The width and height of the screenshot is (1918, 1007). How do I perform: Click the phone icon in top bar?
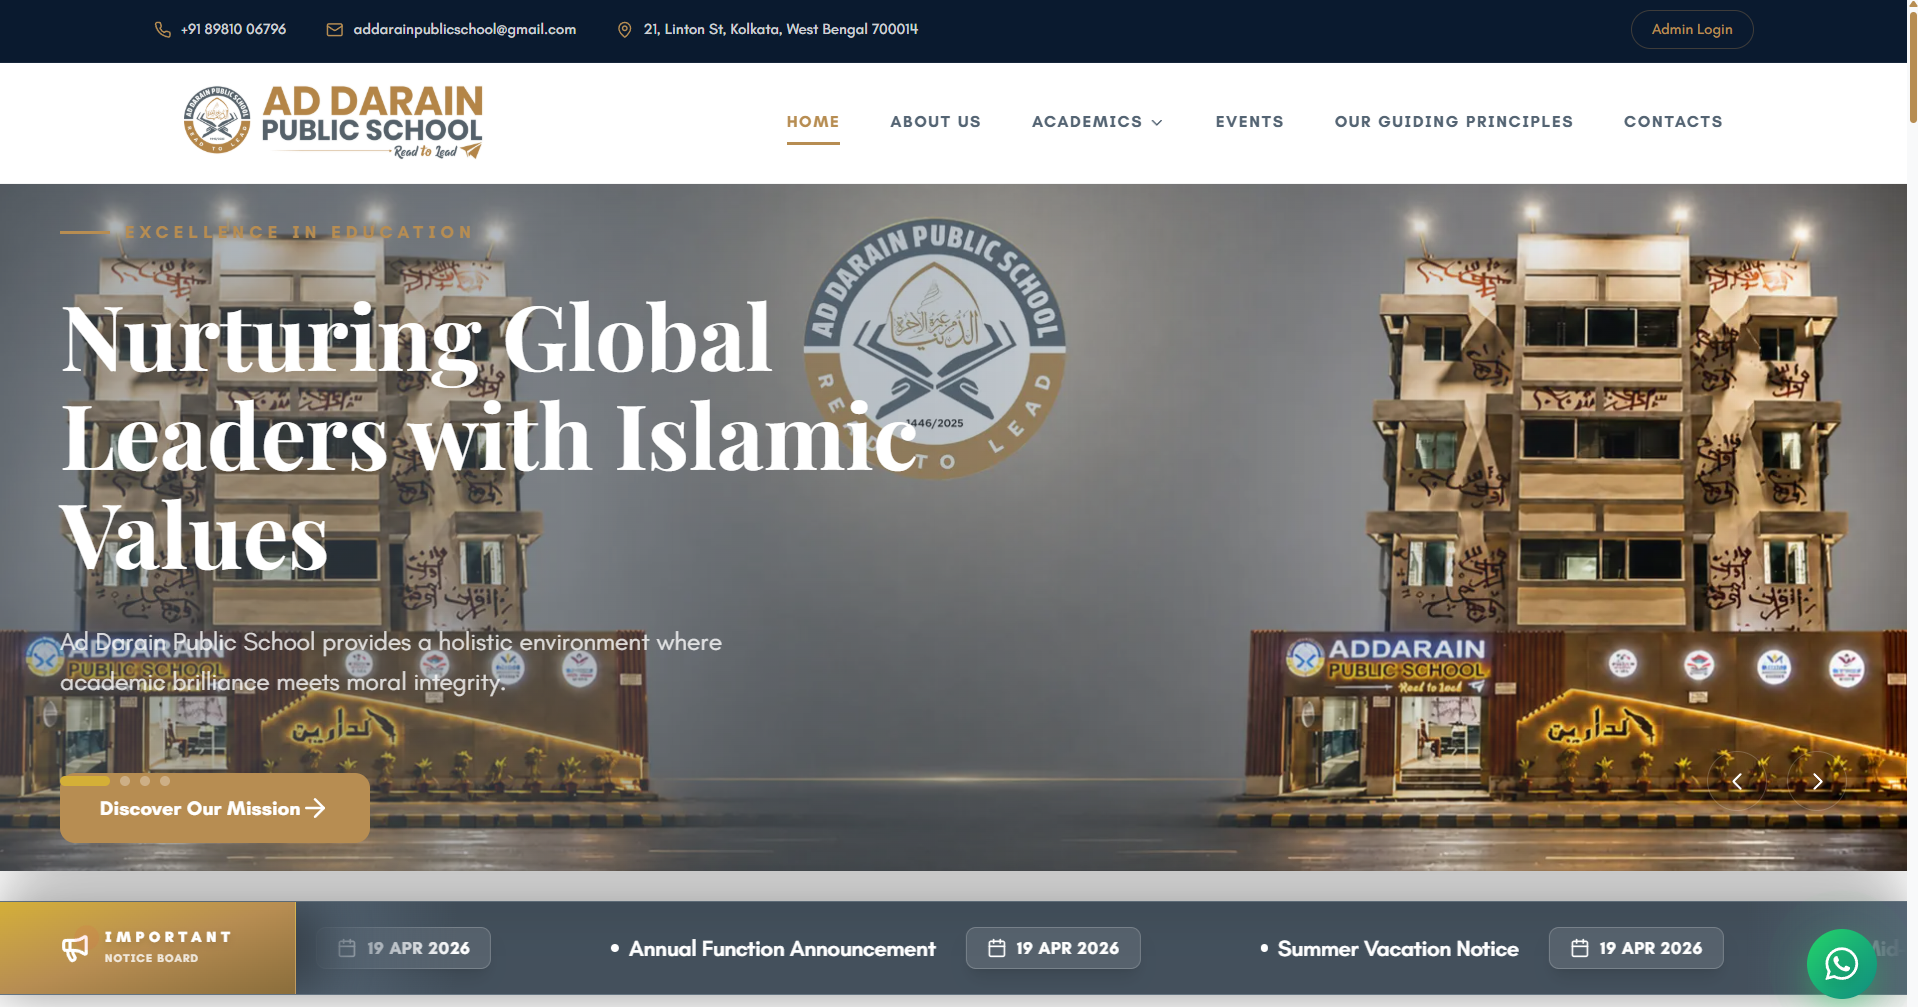(162, 30)
